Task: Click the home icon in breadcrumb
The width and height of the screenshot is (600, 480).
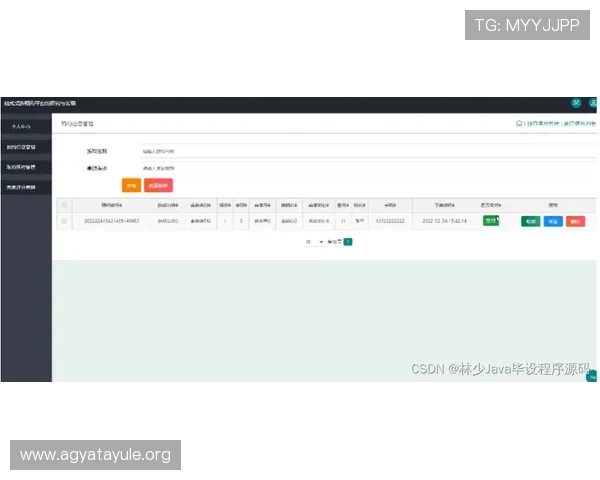Action: tap(519, 123)
